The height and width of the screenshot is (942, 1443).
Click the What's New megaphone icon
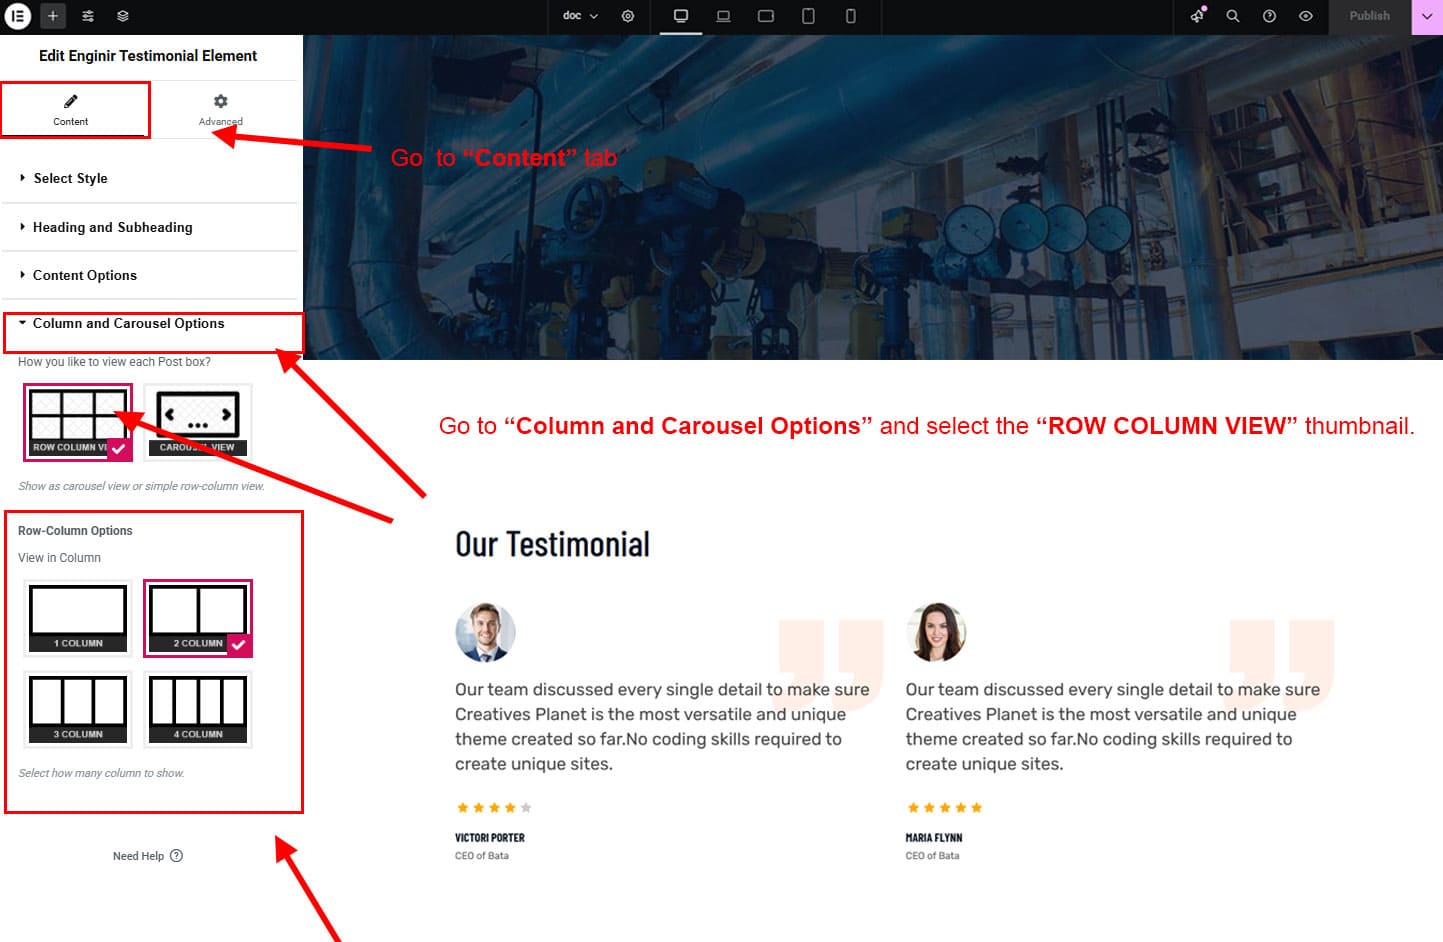tap(1197, 16)
